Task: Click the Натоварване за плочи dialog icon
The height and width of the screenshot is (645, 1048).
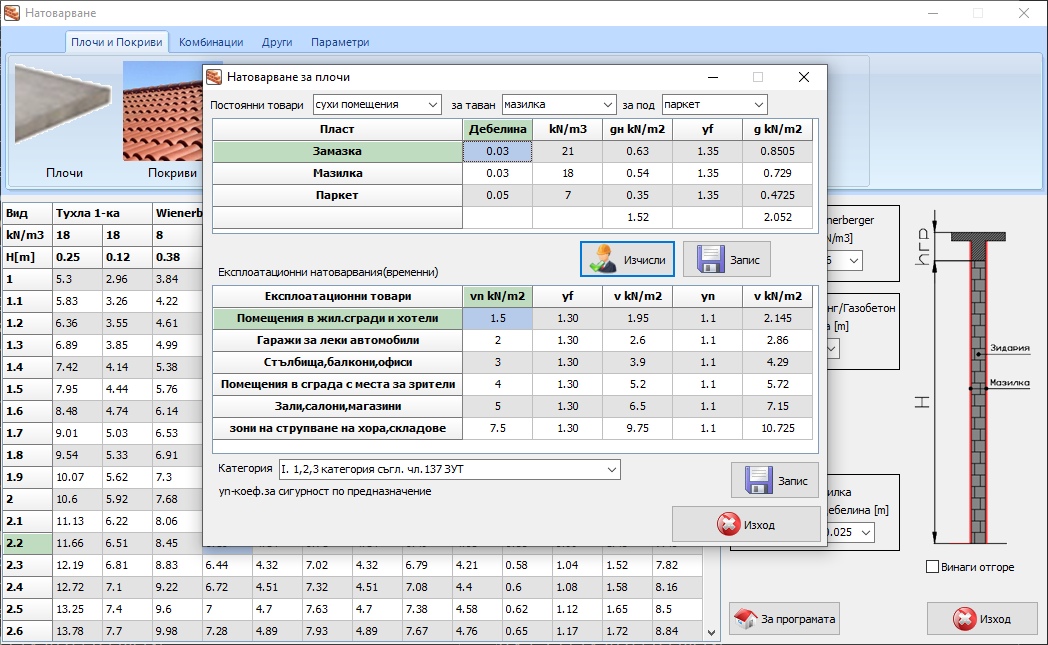Action: [x=214, y=77]
